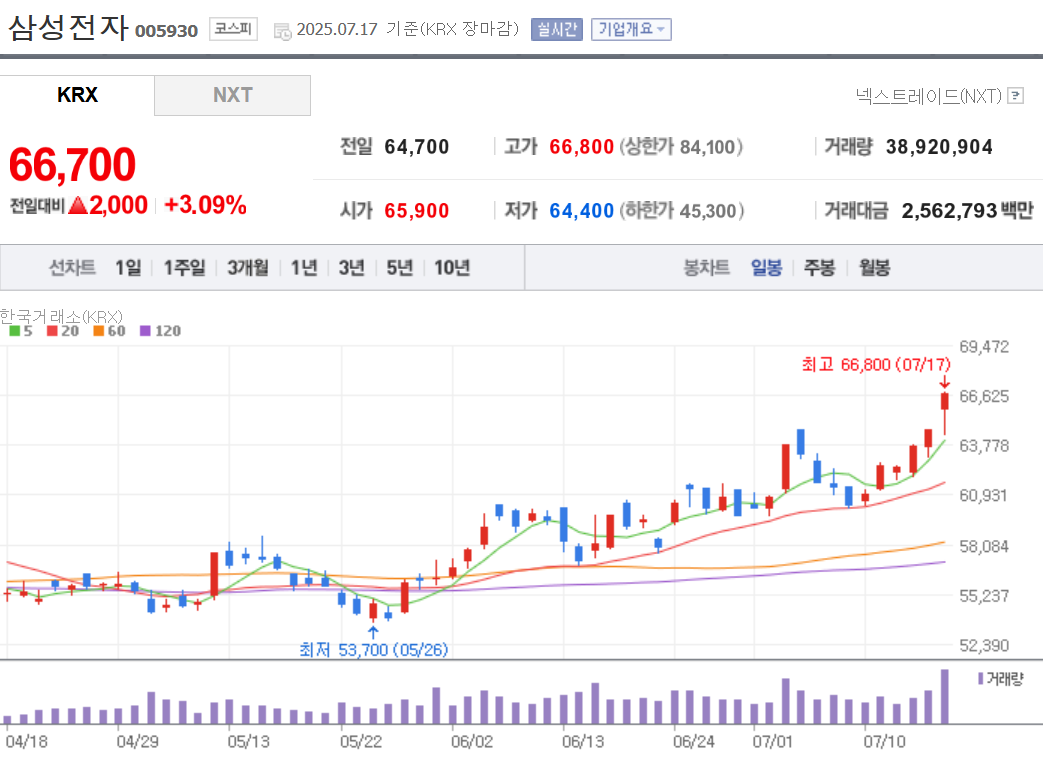
Task: Click the stock code 005930
Action: 166,31
